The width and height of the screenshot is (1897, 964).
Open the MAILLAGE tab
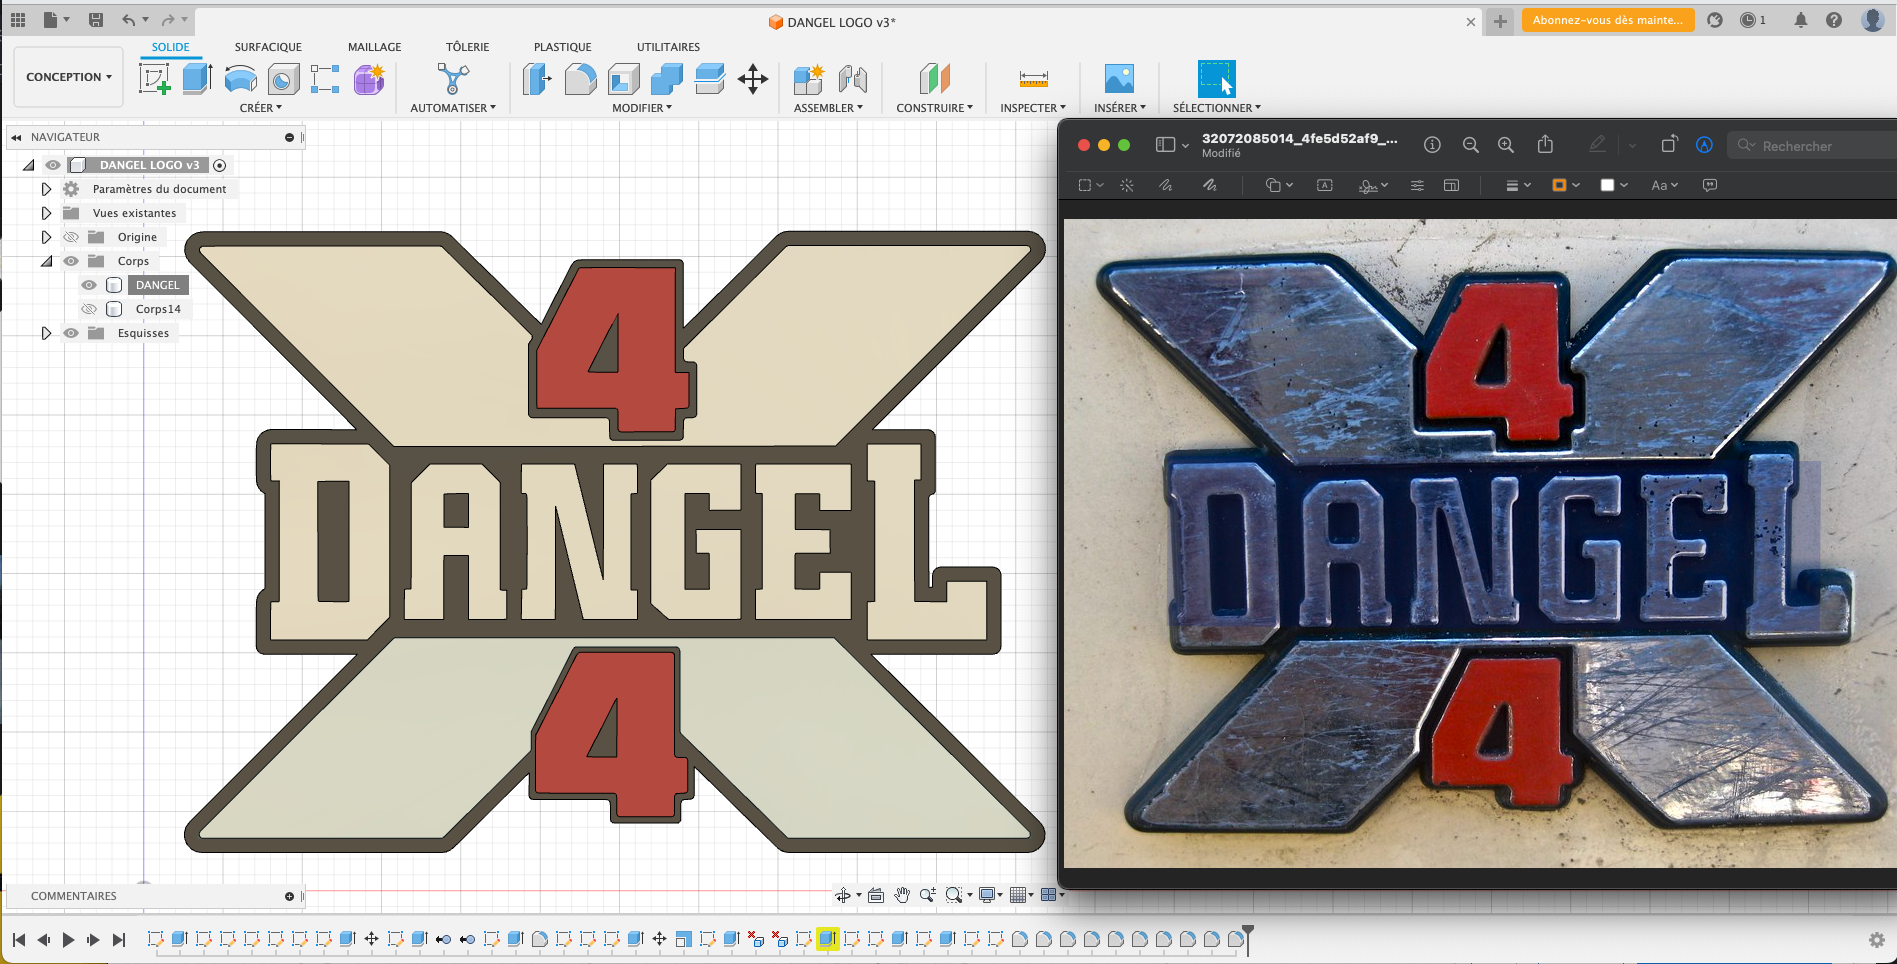click(x=374, y=47)
